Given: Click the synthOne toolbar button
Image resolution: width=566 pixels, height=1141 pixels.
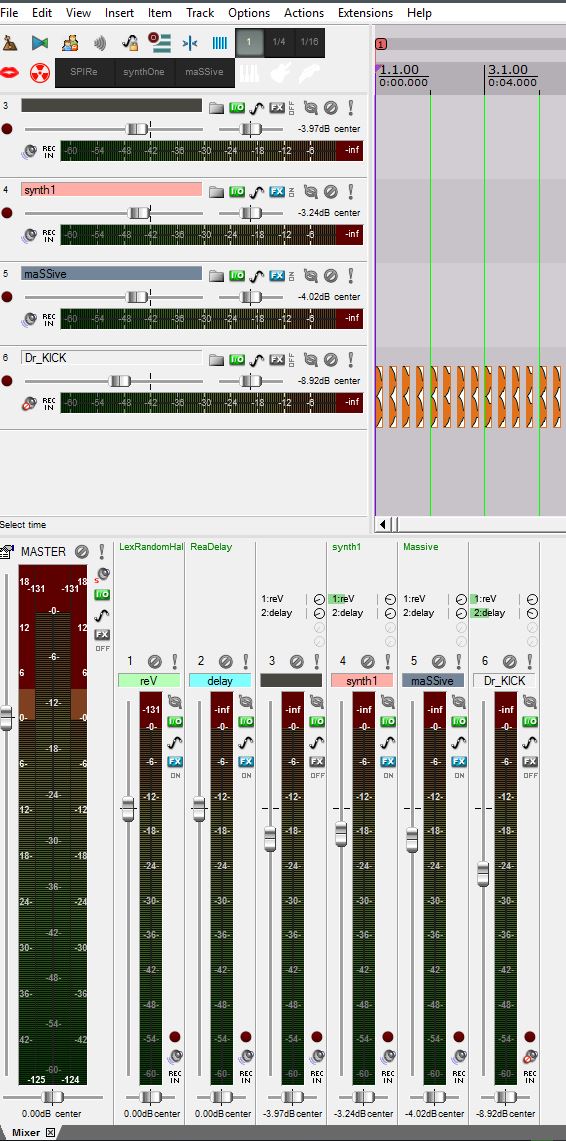Looking at the screenshot, I should point(144,72).
